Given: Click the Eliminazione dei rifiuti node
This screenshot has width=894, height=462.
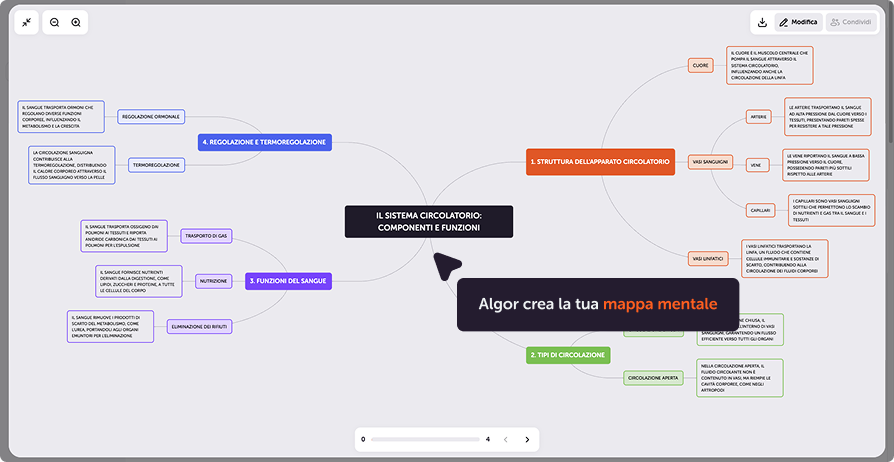Looking at the screenshot, I should [x=200, y=327].
